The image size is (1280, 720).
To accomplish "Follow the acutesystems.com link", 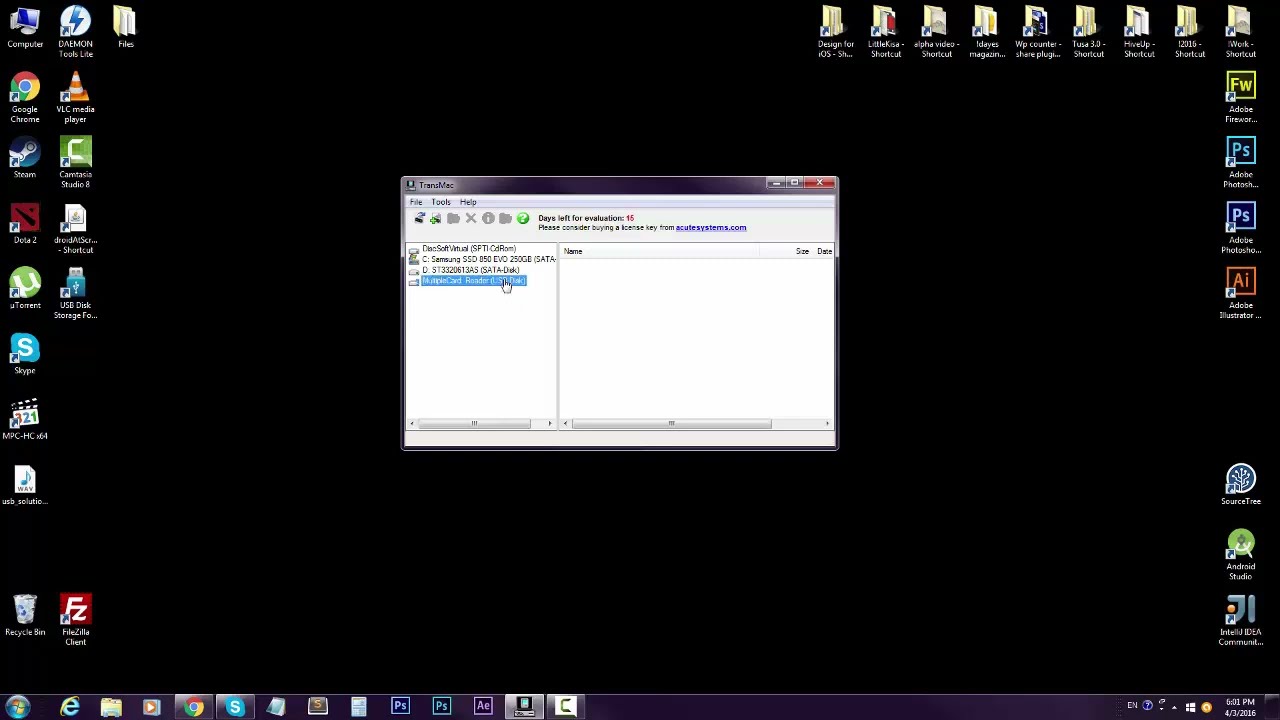I will click(x=711, y=228).
